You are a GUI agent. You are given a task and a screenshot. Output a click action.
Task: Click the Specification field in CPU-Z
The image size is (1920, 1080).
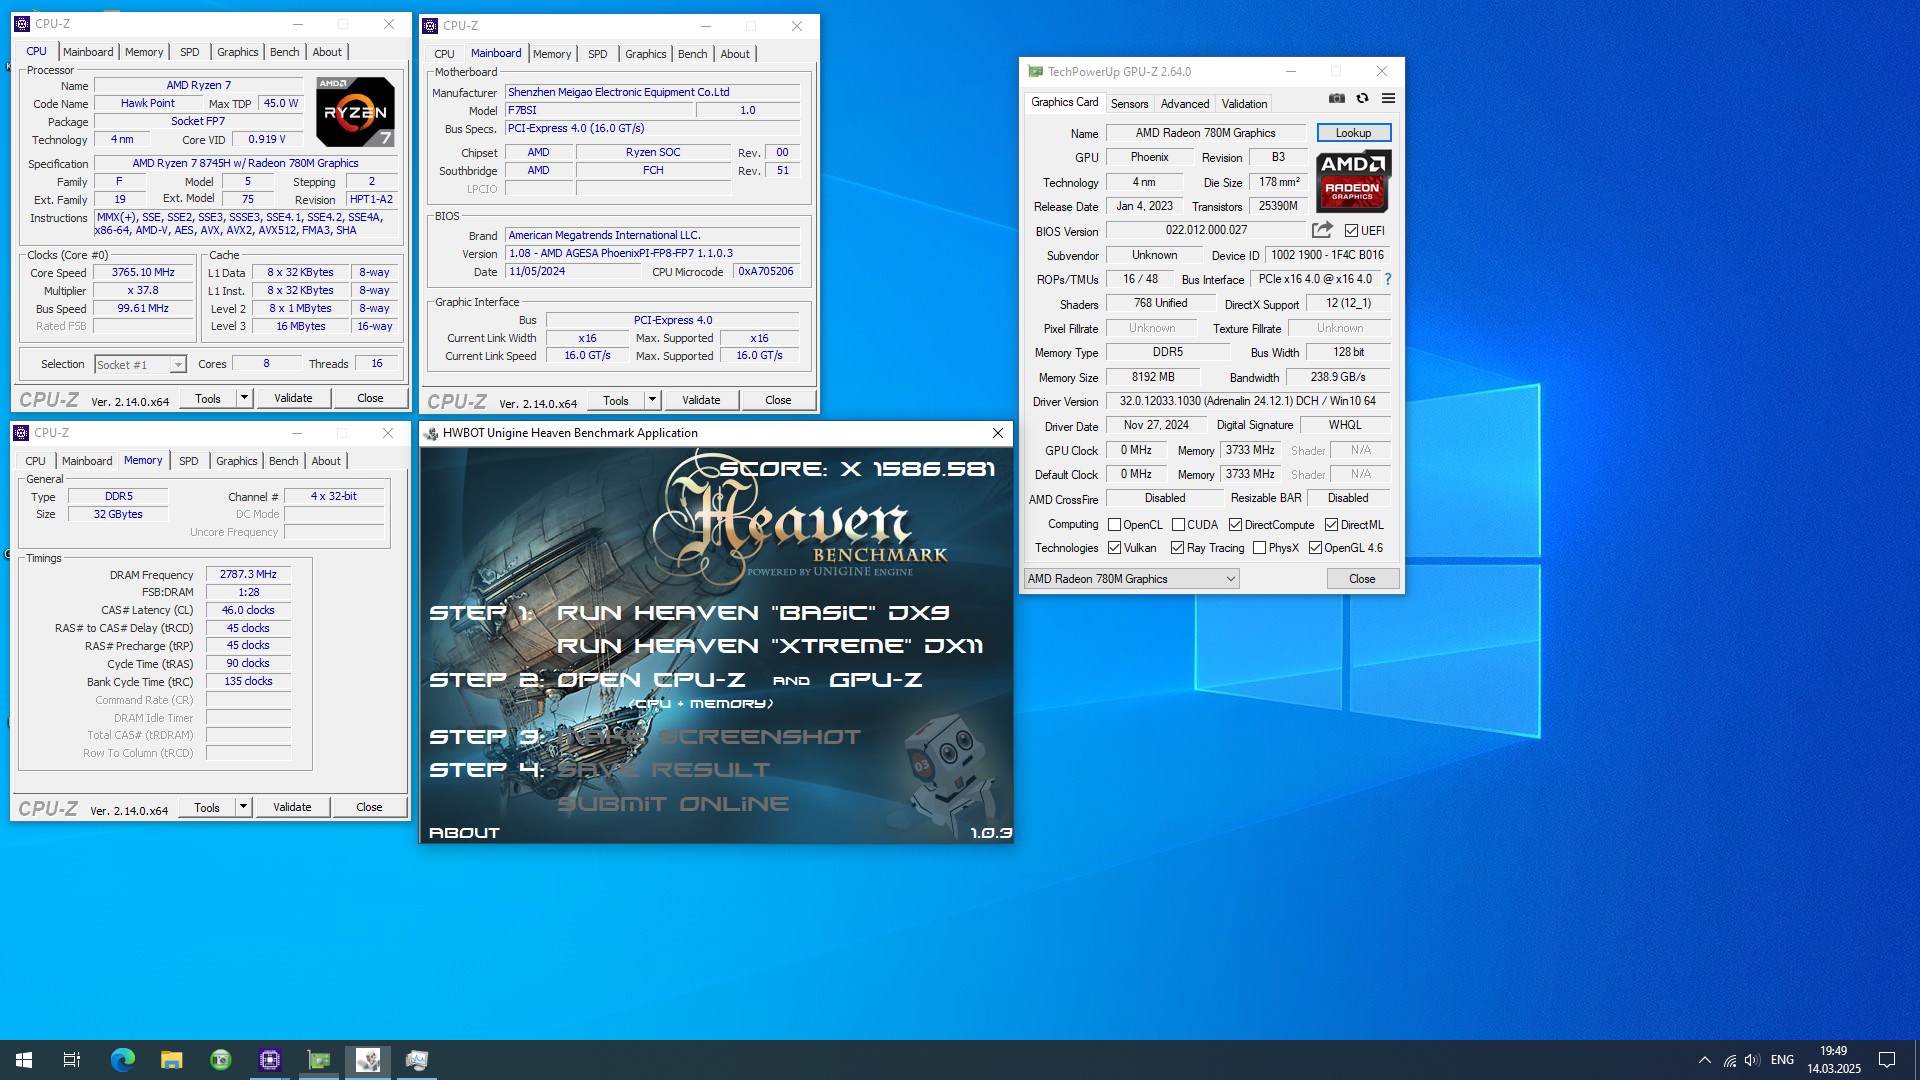click(x=245, y=164)
